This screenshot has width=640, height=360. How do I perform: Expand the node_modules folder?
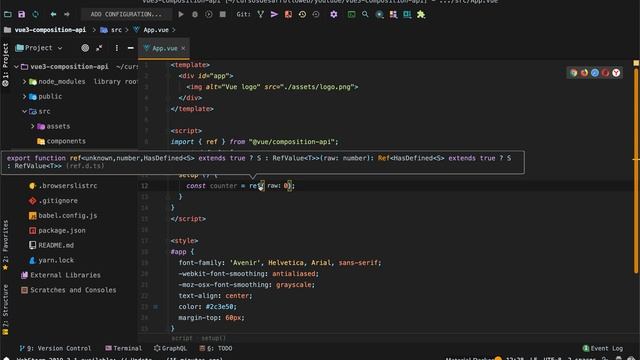[24, 82]
